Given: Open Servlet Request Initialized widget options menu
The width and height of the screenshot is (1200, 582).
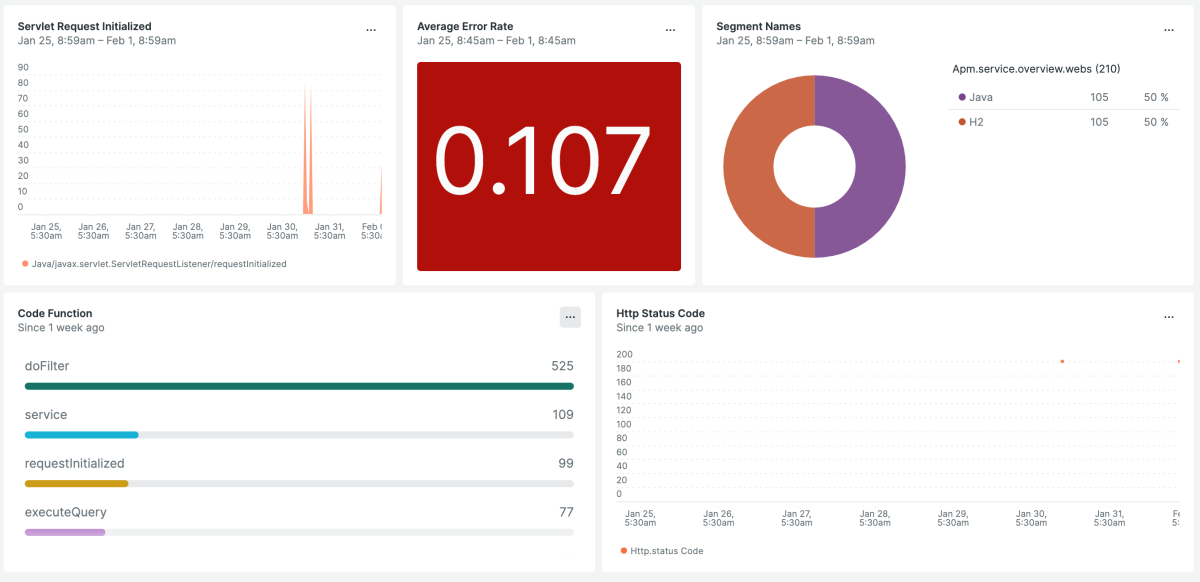Looking at the screenshot, I should pos(371,30).
